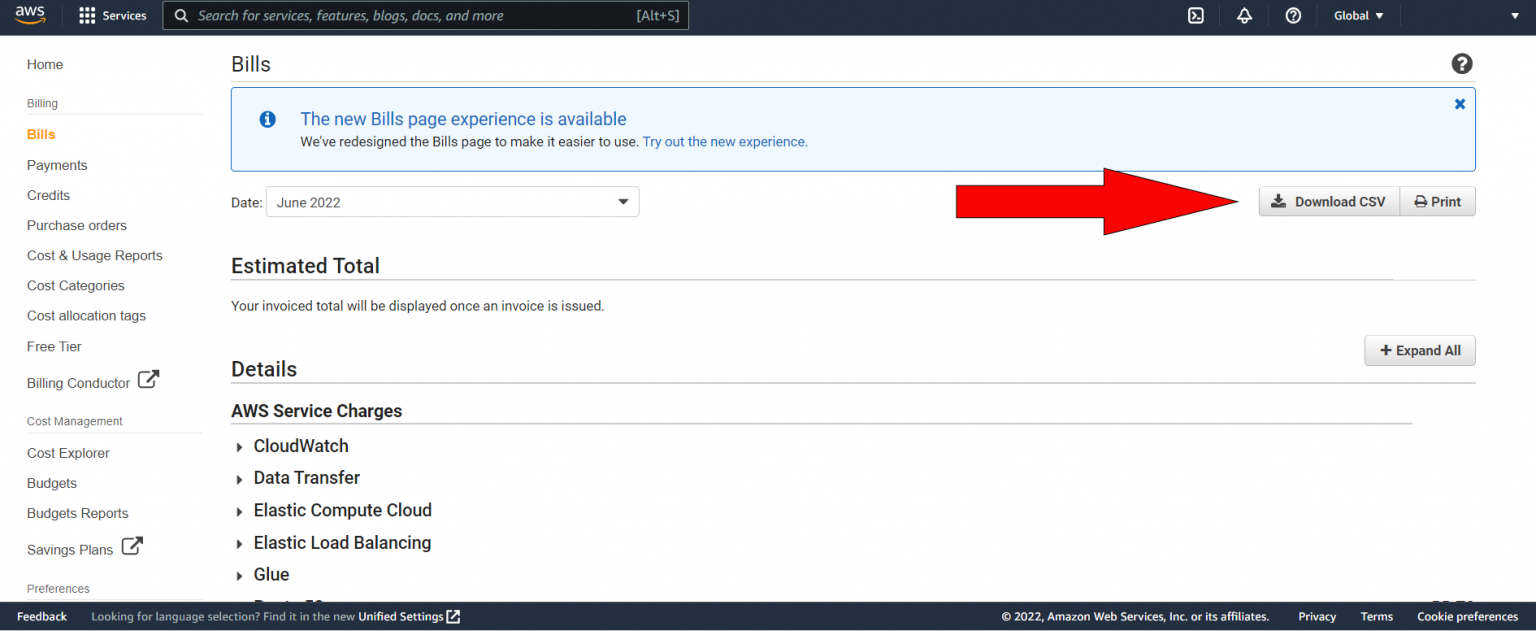Dismiss the new Bills page banner

1459,103
